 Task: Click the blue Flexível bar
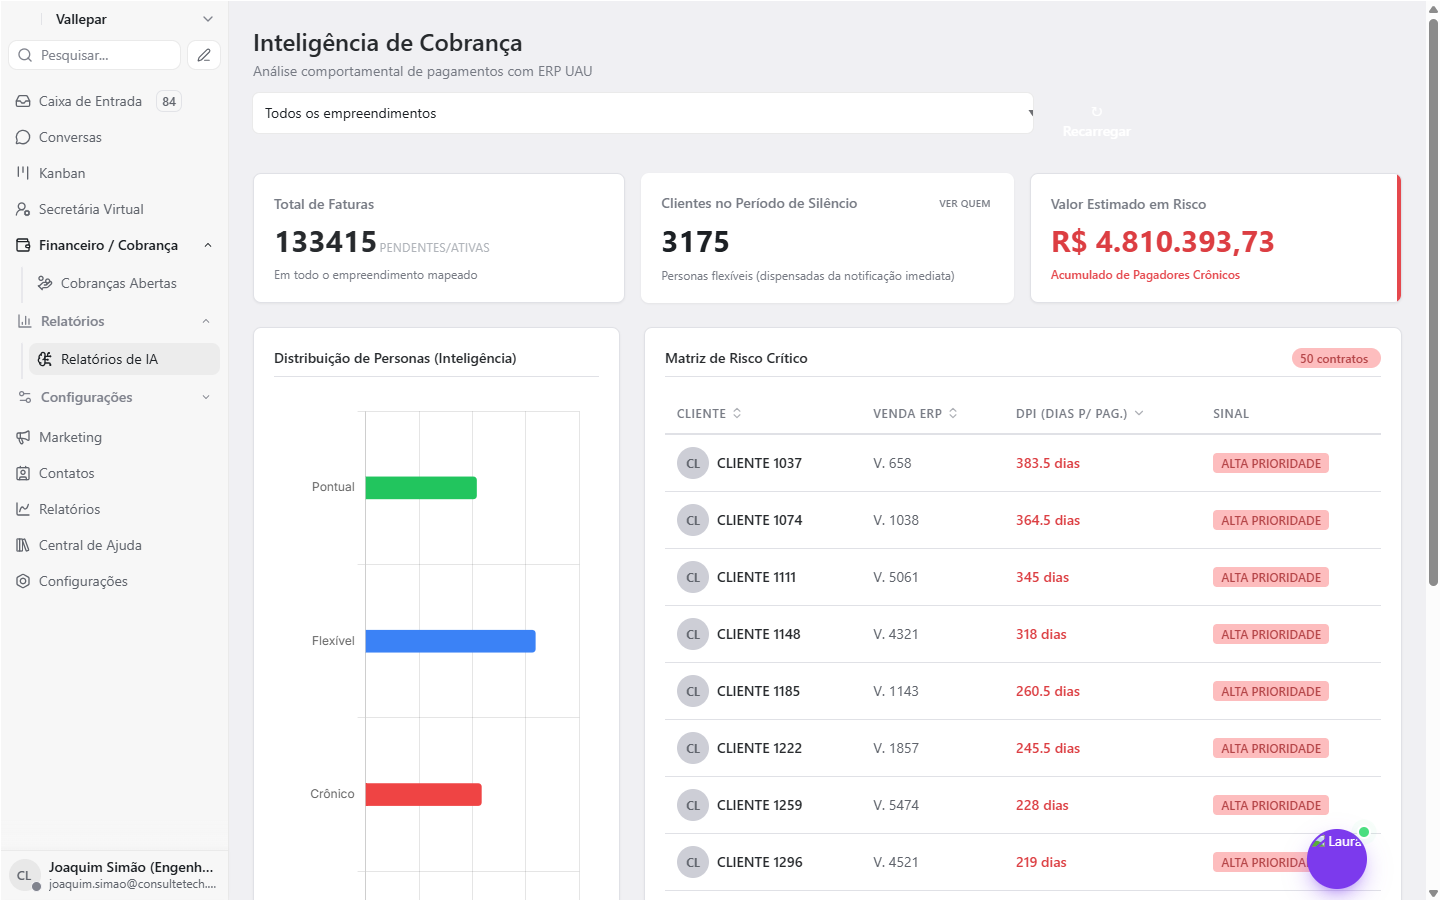click(450, 641)
